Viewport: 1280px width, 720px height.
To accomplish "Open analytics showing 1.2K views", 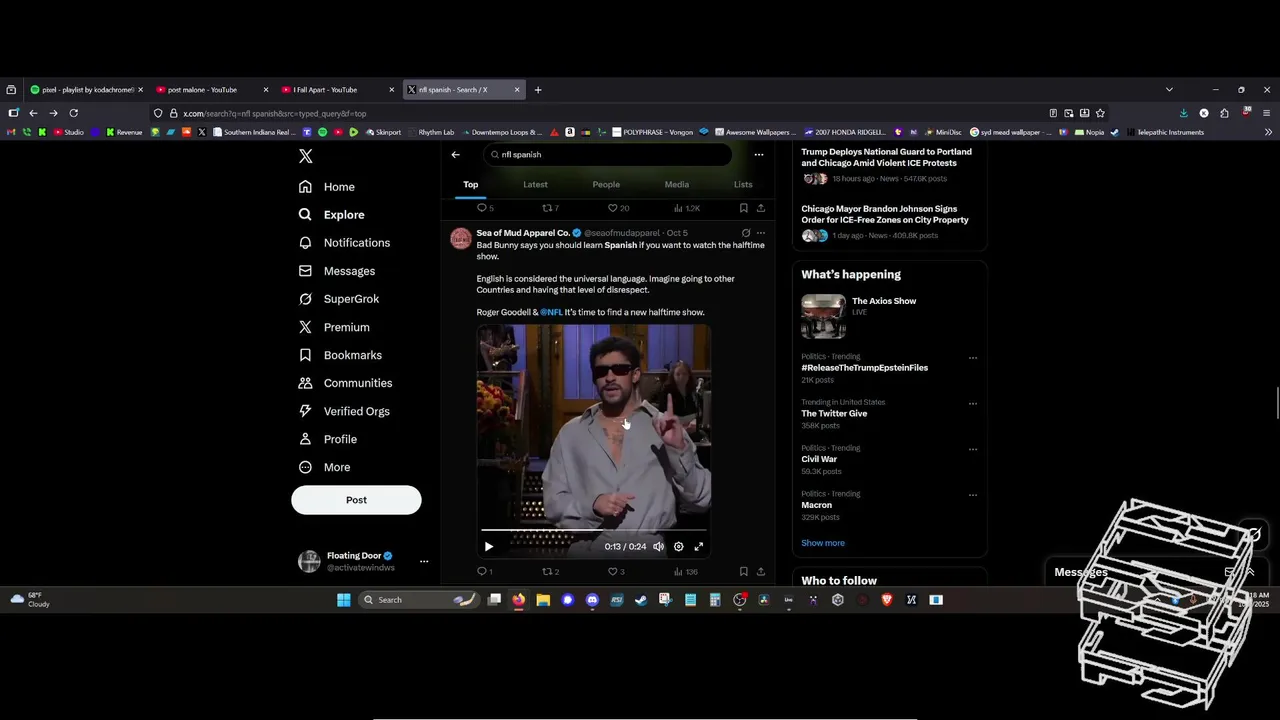I will 687,208.
